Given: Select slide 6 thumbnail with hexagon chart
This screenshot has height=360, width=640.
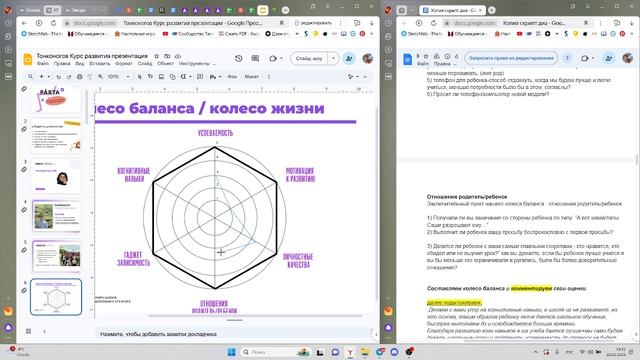Looking at the screenshot, I should 56,297.
